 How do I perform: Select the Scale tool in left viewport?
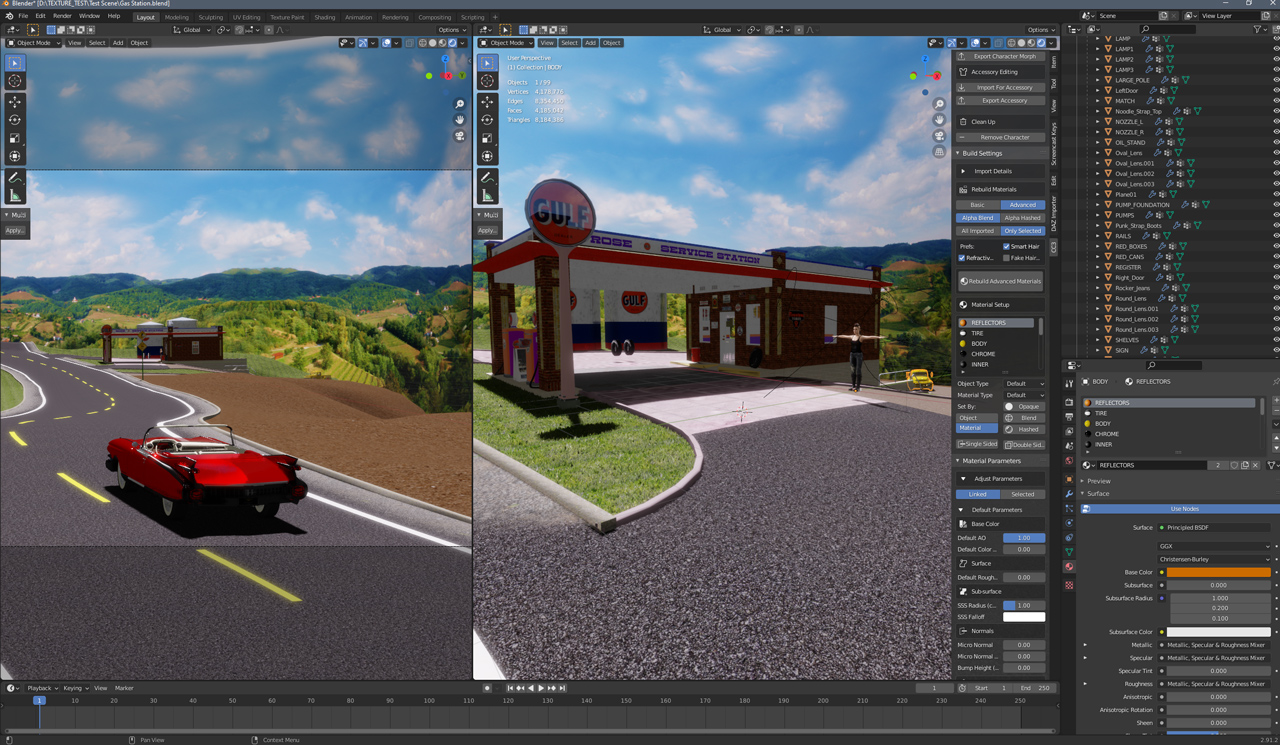point(15,138)
